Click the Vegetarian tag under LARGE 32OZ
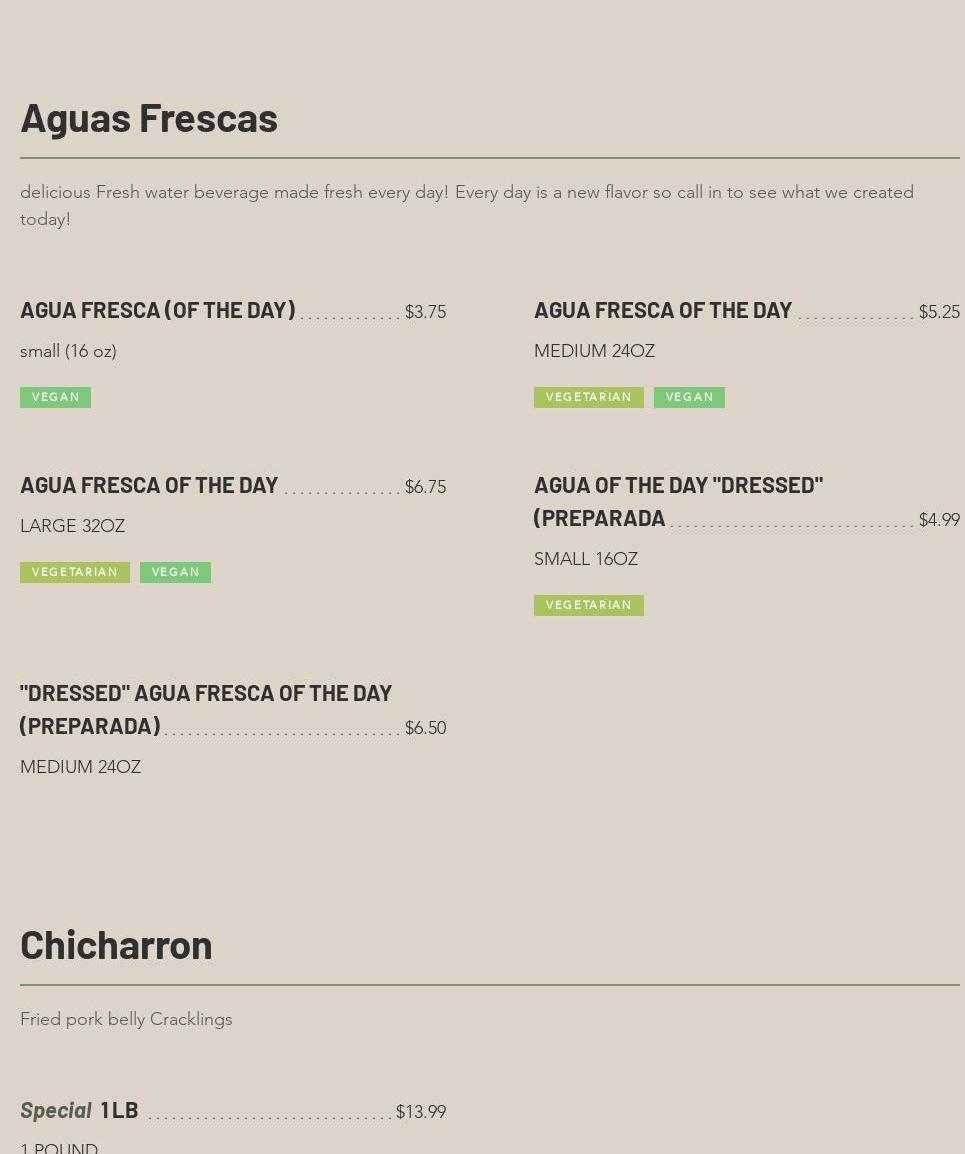Screen dimensions: 965x1154 coord(75,572)
